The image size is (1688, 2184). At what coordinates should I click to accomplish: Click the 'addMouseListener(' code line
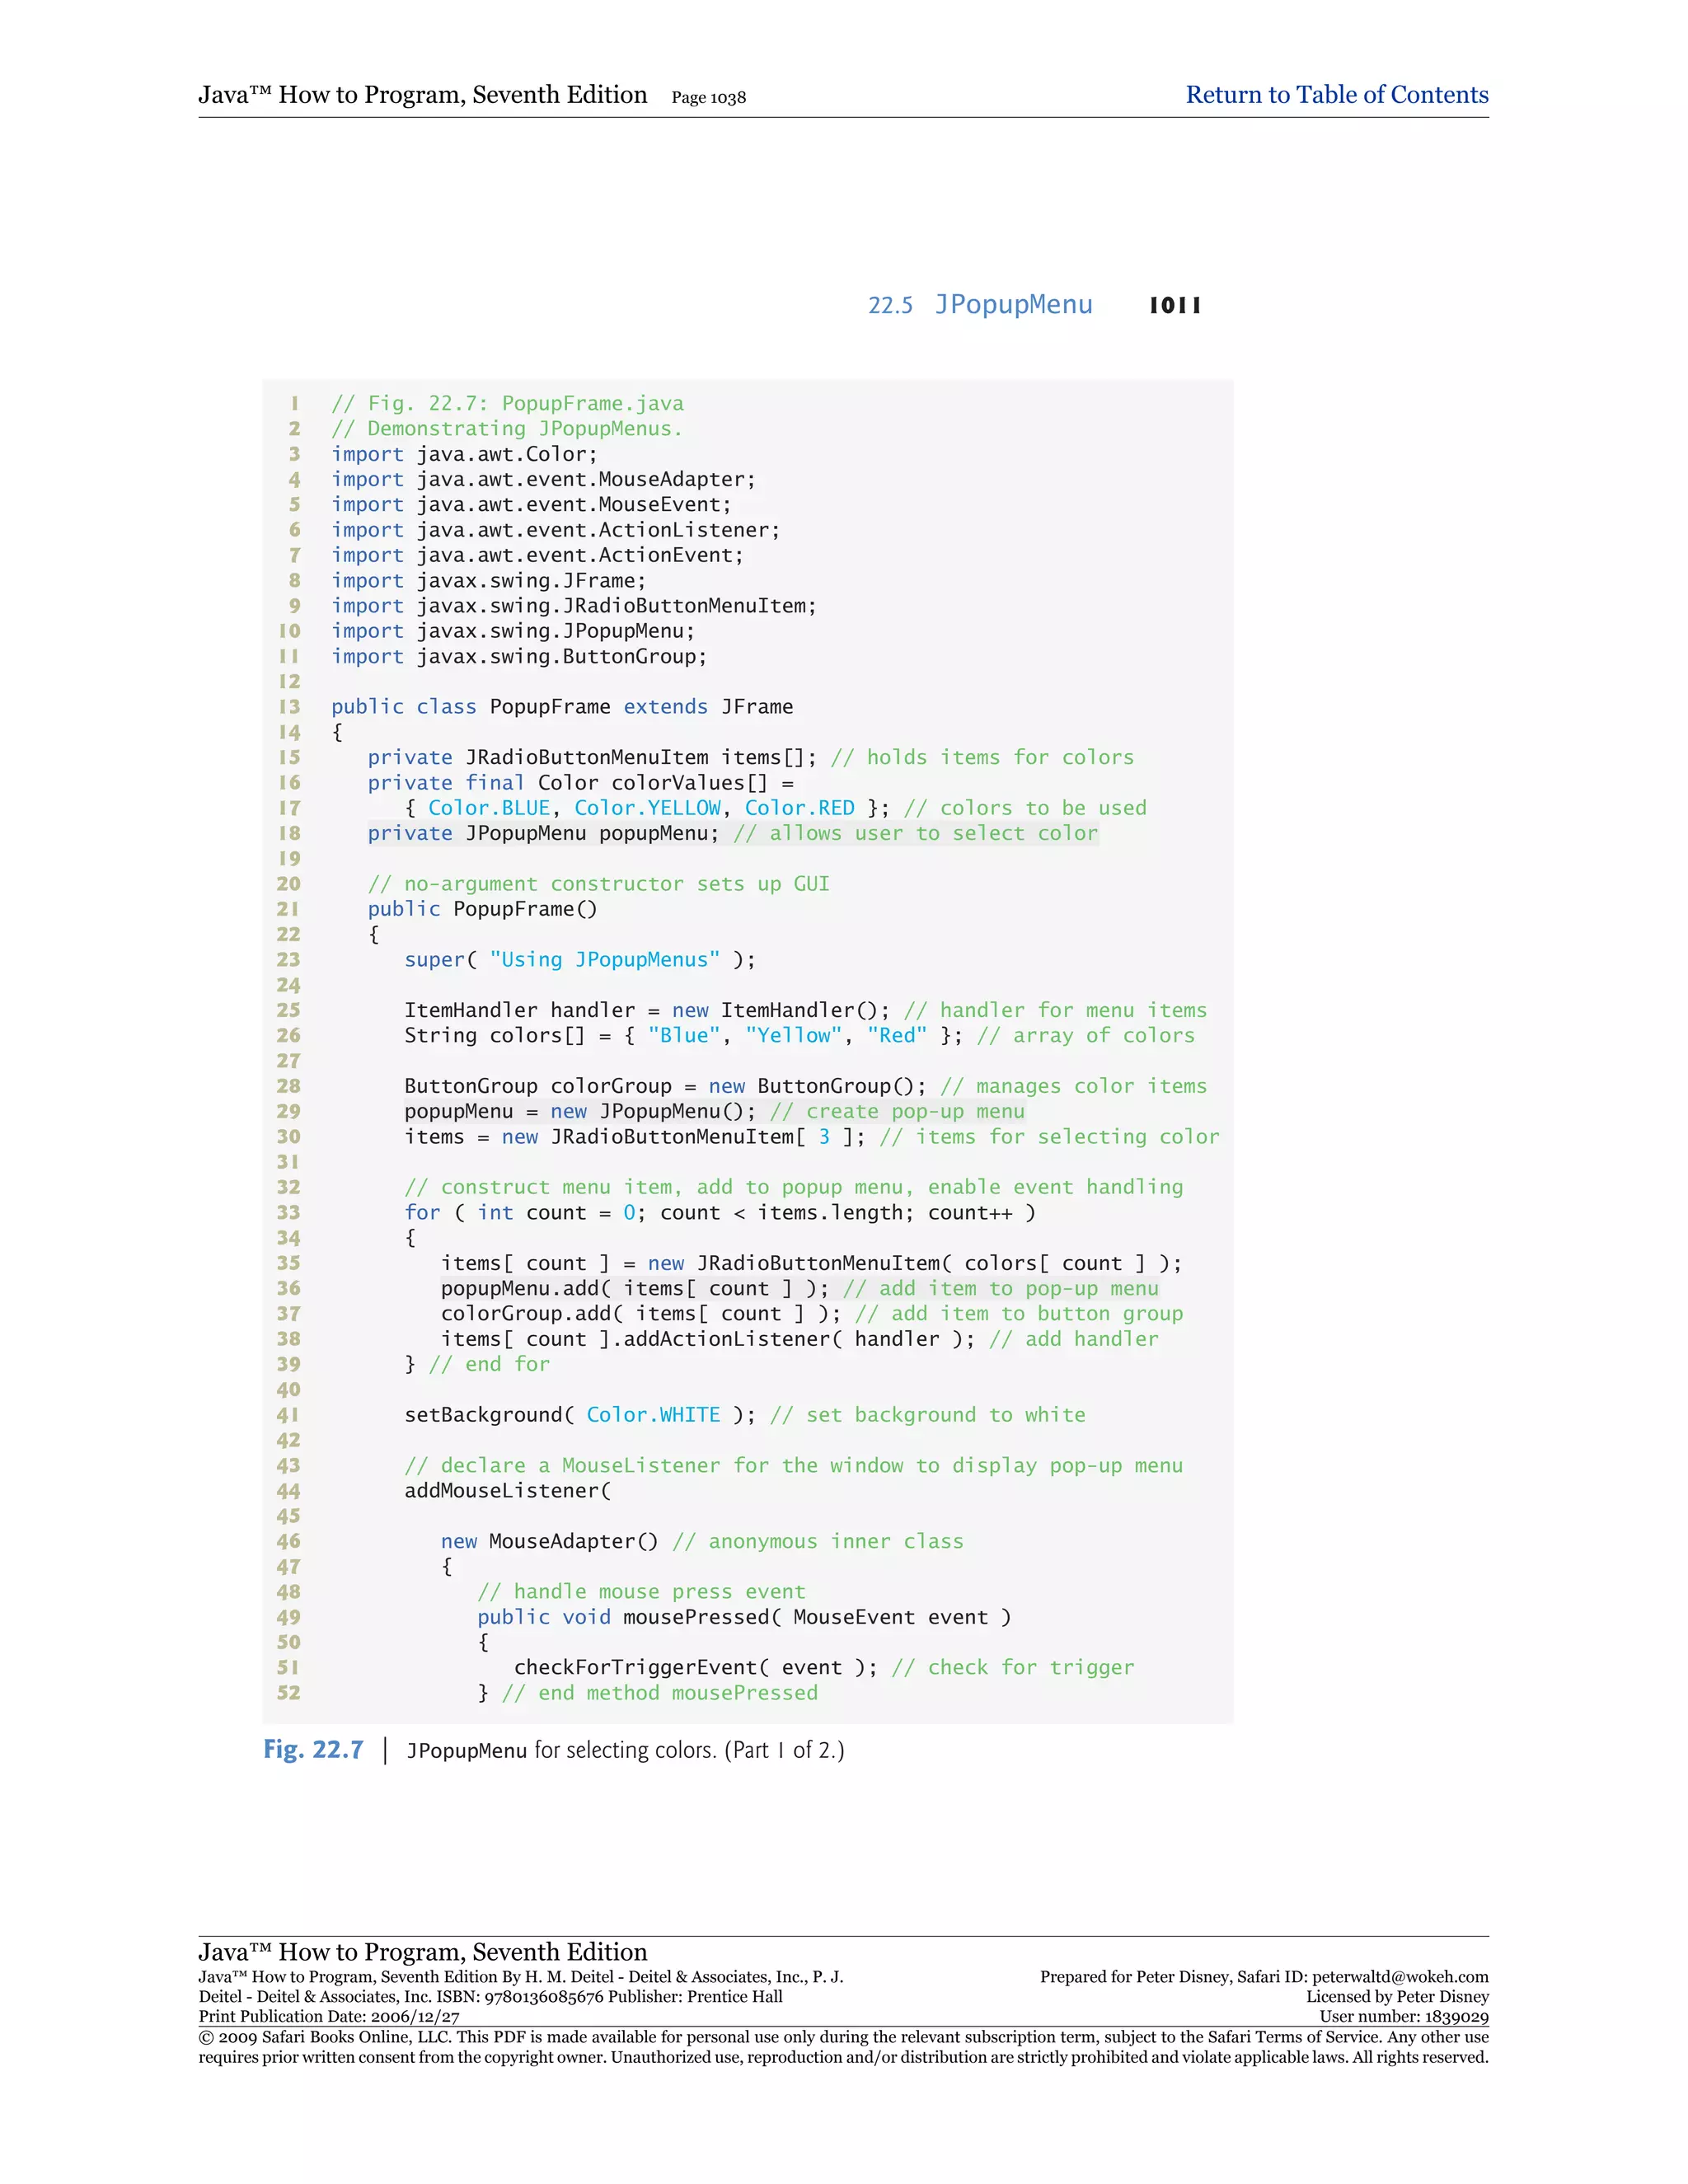[x=507, y=1491]
